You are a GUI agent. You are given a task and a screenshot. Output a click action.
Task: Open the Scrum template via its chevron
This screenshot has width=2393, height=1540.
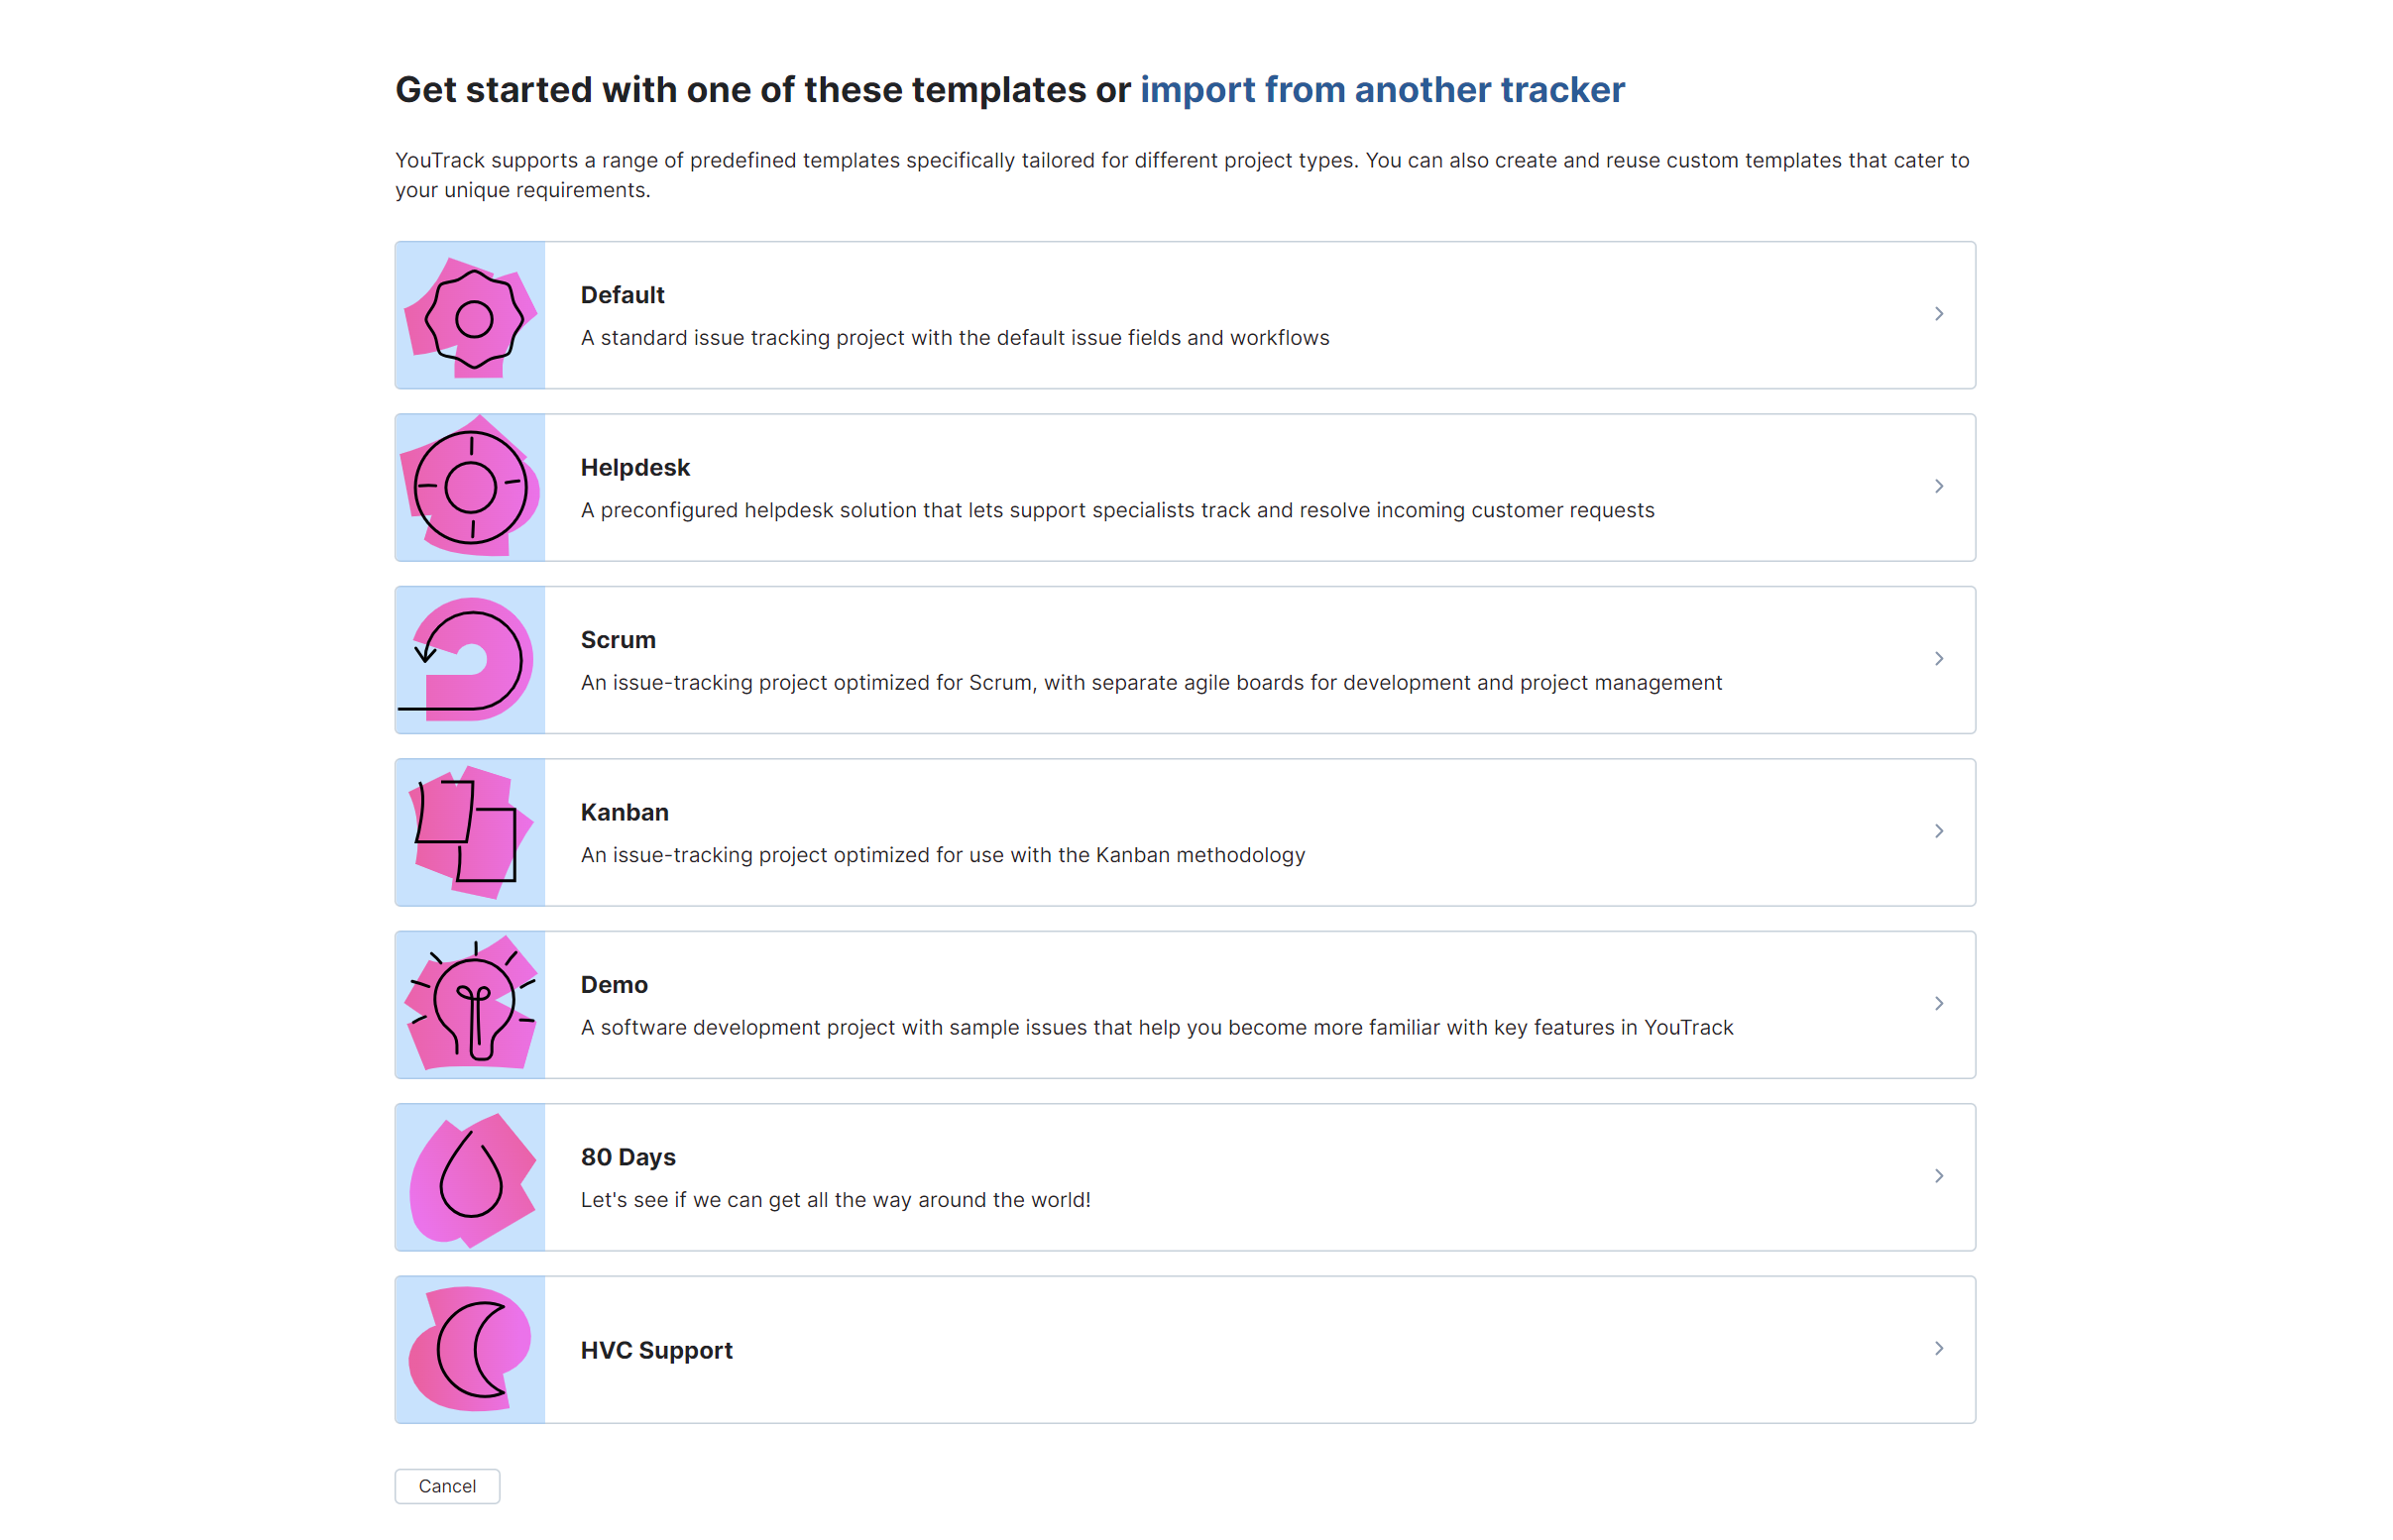[x=1940, y=658]
